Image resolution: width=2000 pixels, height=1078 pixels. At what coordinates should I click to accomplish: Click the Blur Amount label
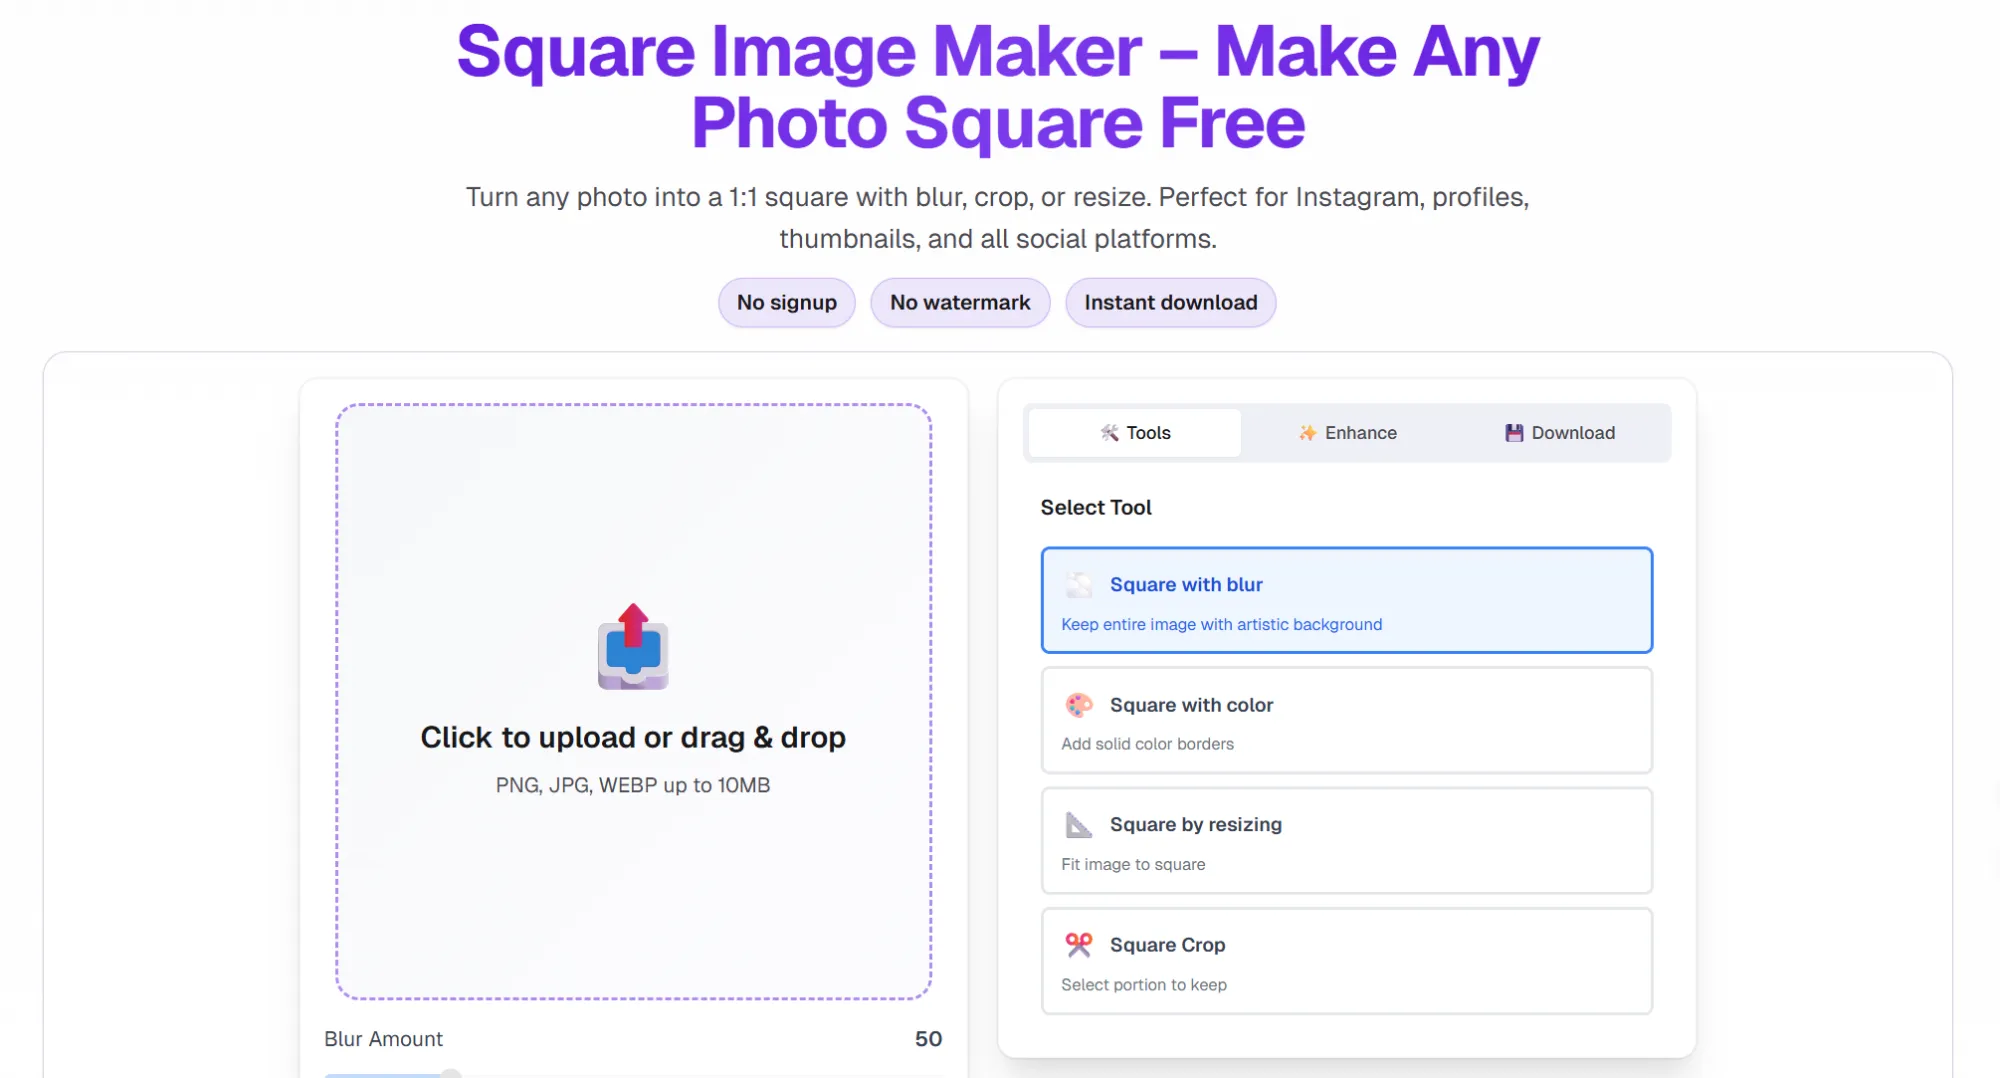click(x=383, y=1039)
